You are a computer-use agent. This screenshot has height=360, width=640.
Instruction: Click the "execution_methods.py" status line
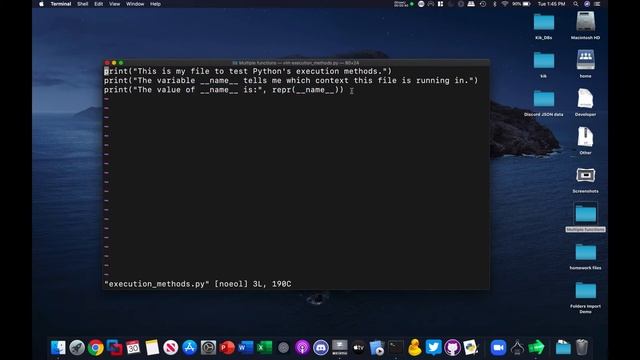tap(198, 284)
